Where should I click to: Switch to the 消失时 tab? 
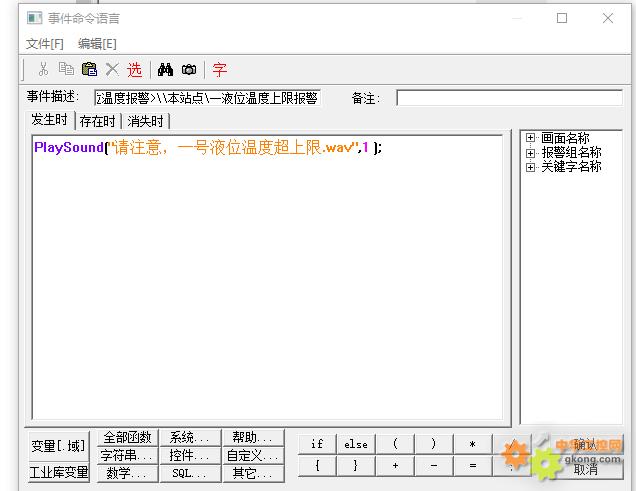[146, 121]
